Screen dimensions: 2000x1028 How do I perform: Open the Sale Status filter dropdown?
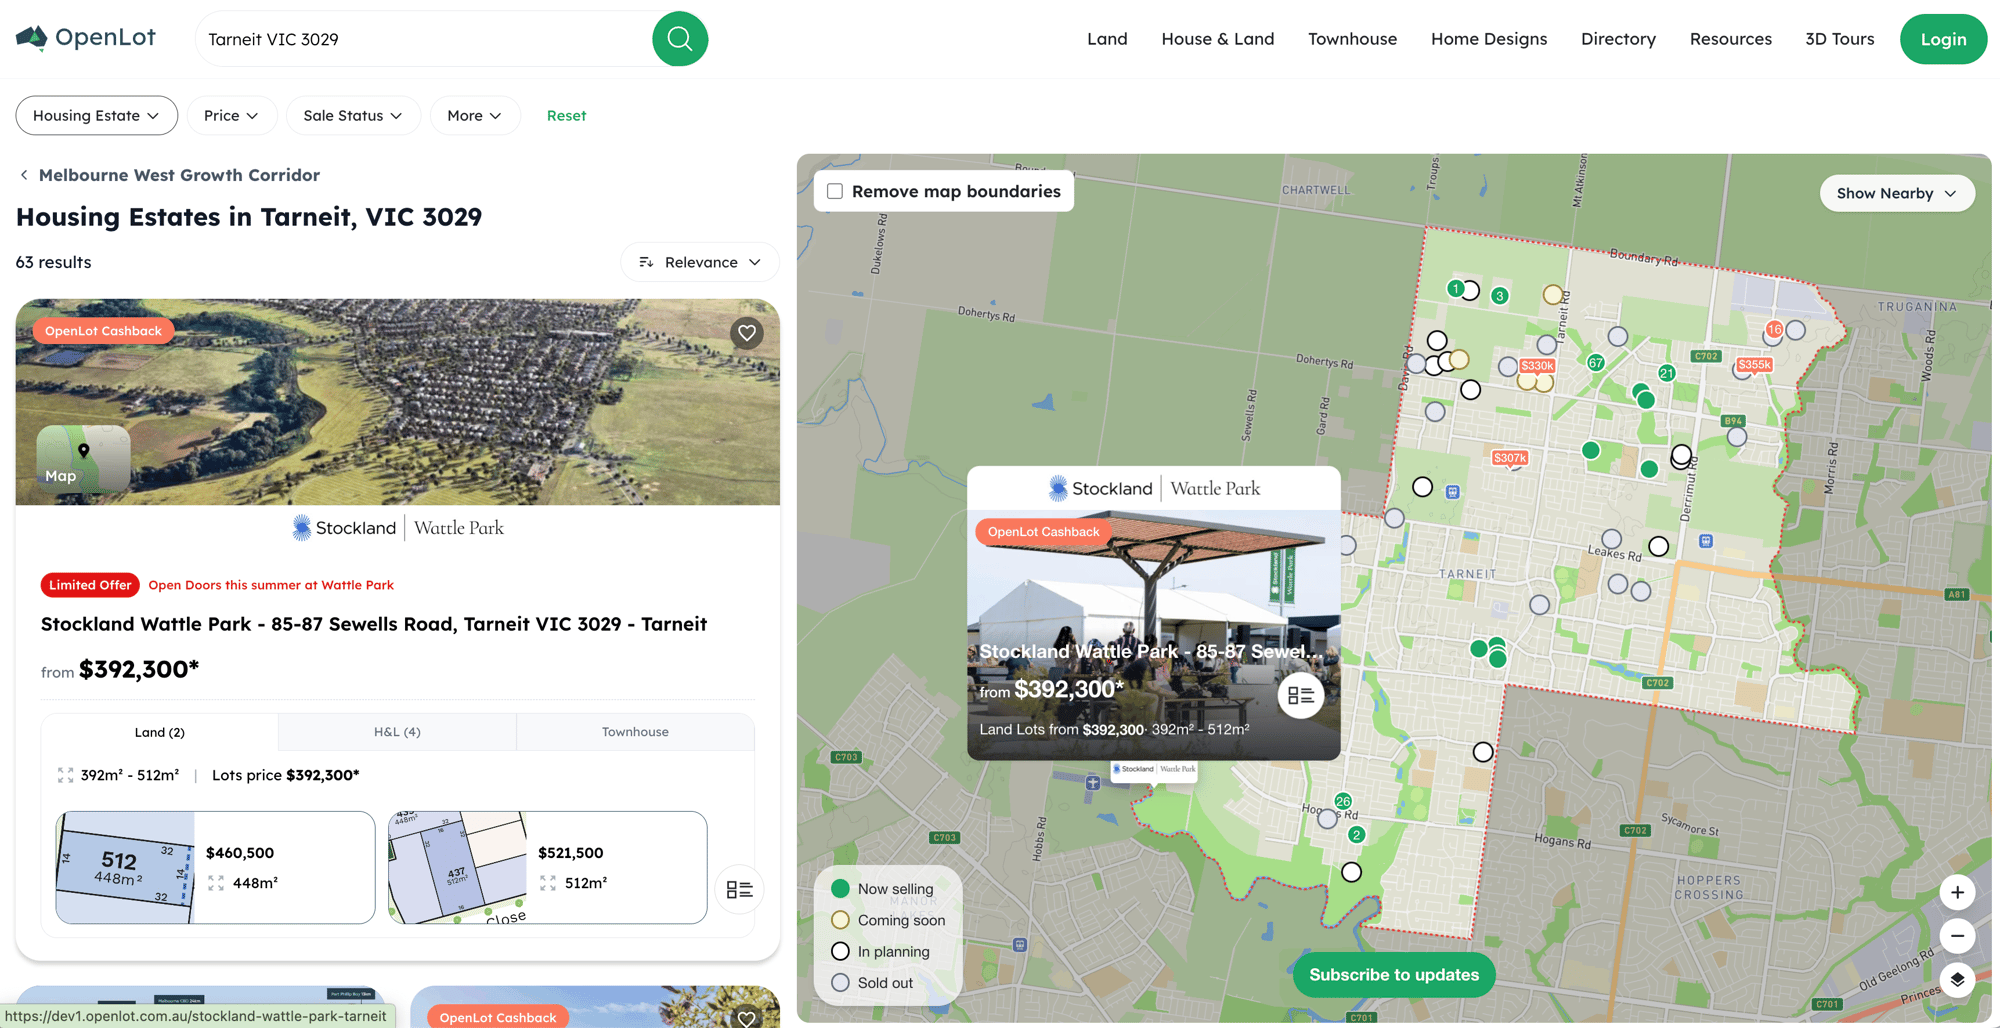point(353,115)
